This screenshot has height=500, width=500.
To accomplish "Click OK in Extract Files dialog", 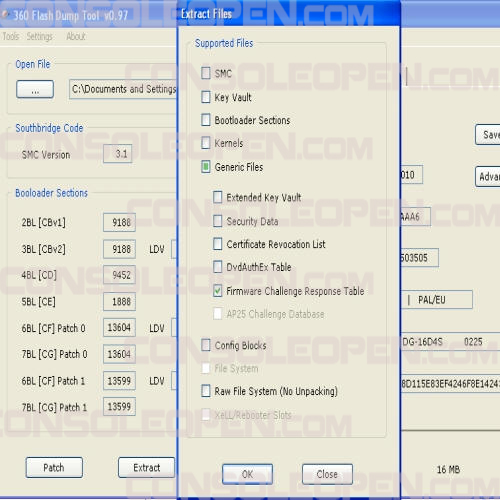I will pos(247,474).
